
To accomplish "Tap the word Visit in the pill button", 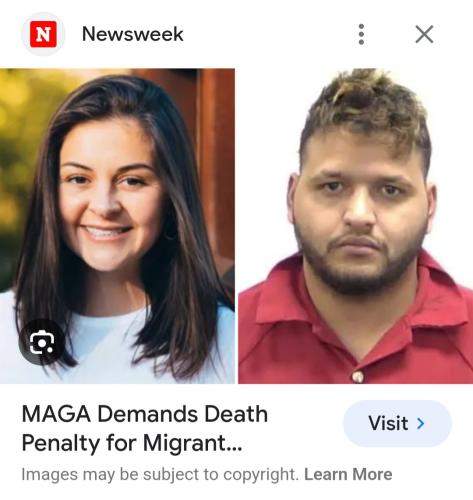I will pos(388,423).
